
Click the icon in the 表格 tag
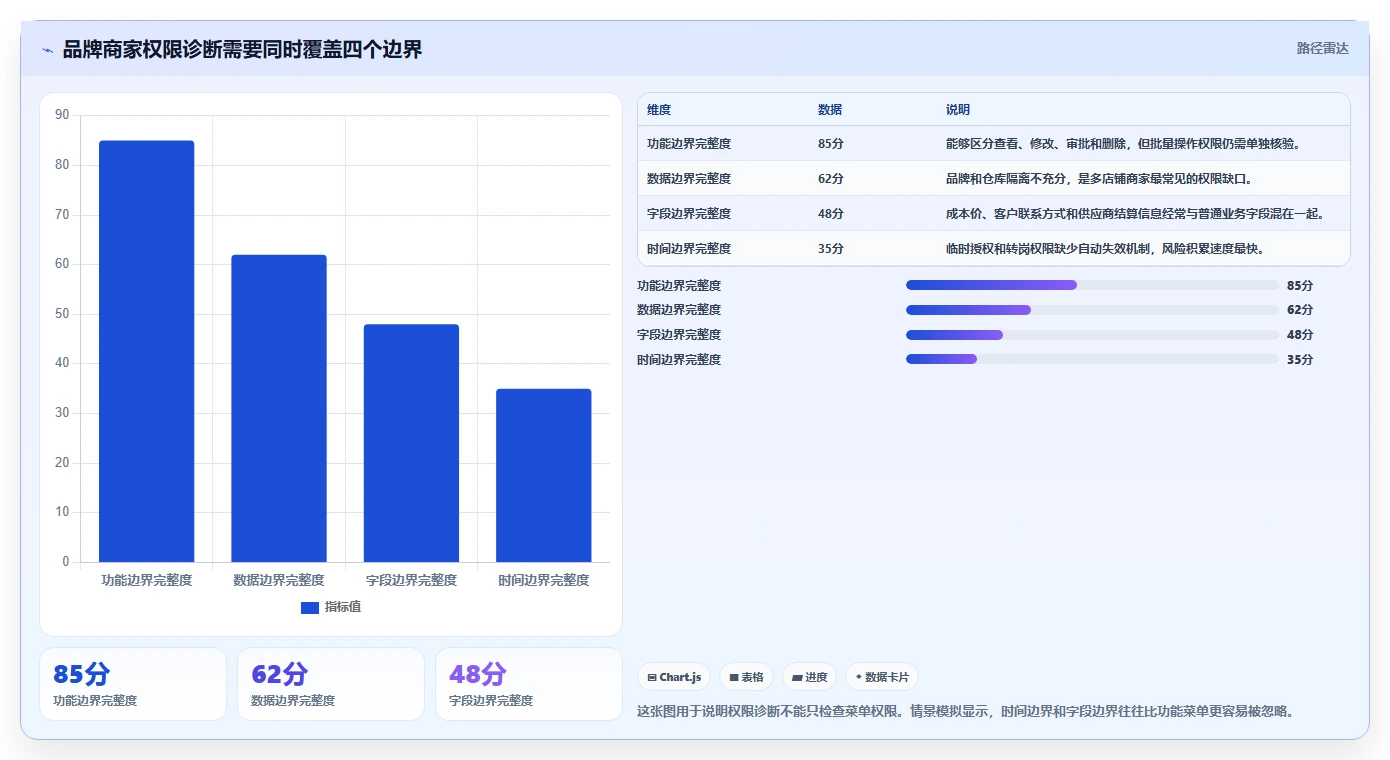[x=734, y=678]
